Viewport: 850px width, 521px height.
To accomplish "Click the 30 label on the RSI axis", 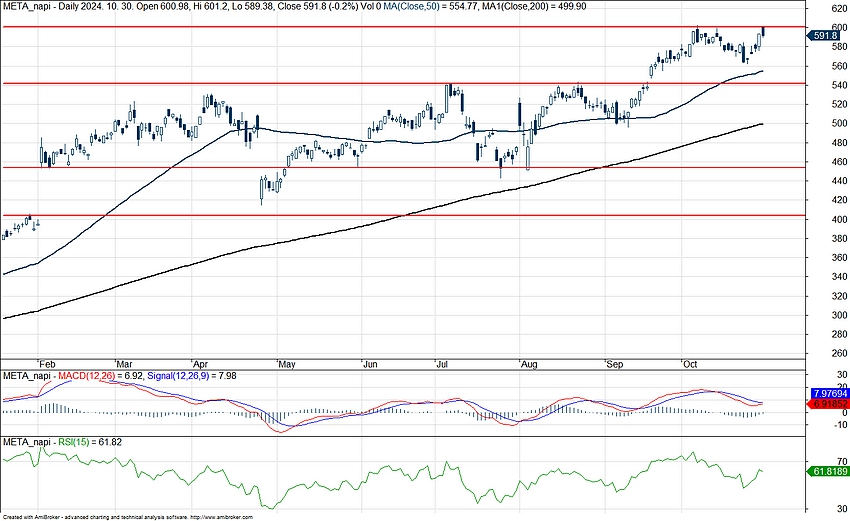I will coord(842,509).
